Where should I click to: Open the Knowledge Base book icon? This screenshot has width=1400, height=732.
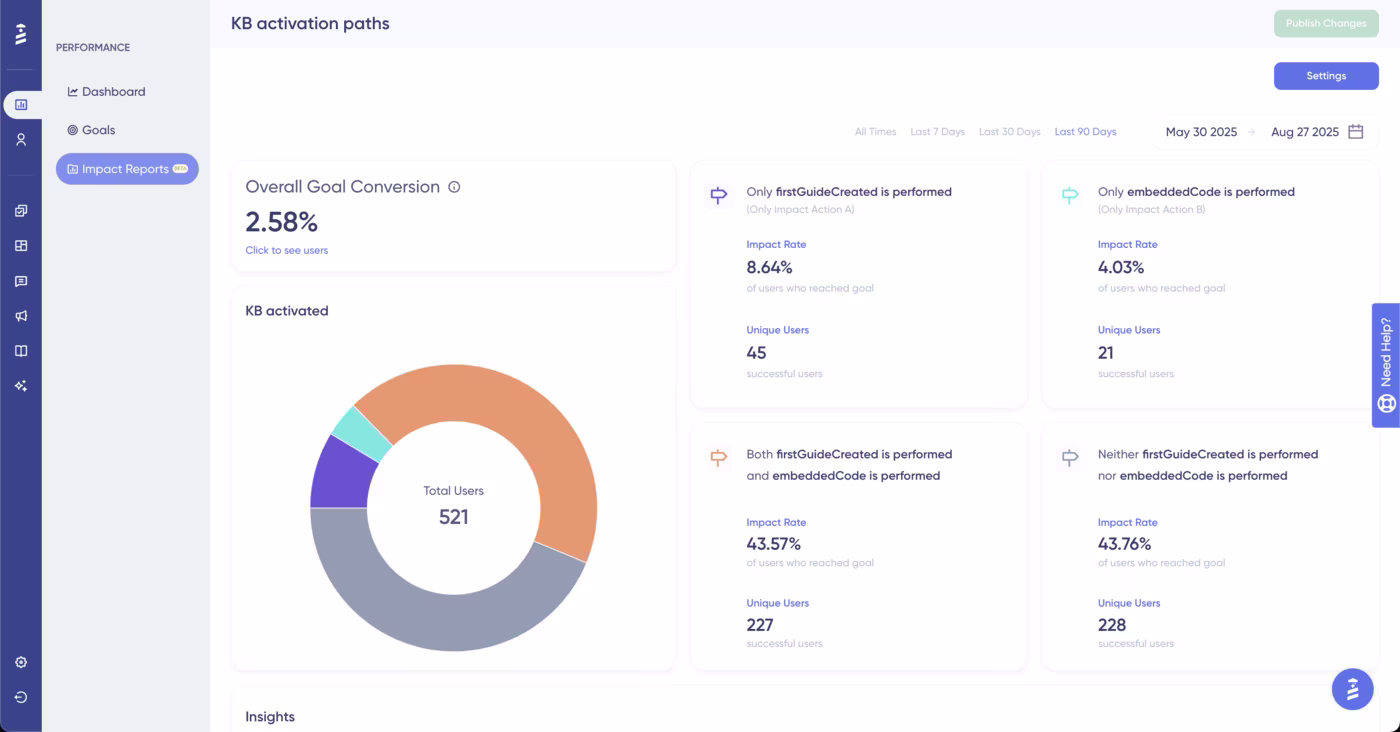click(x=21, y=351)
